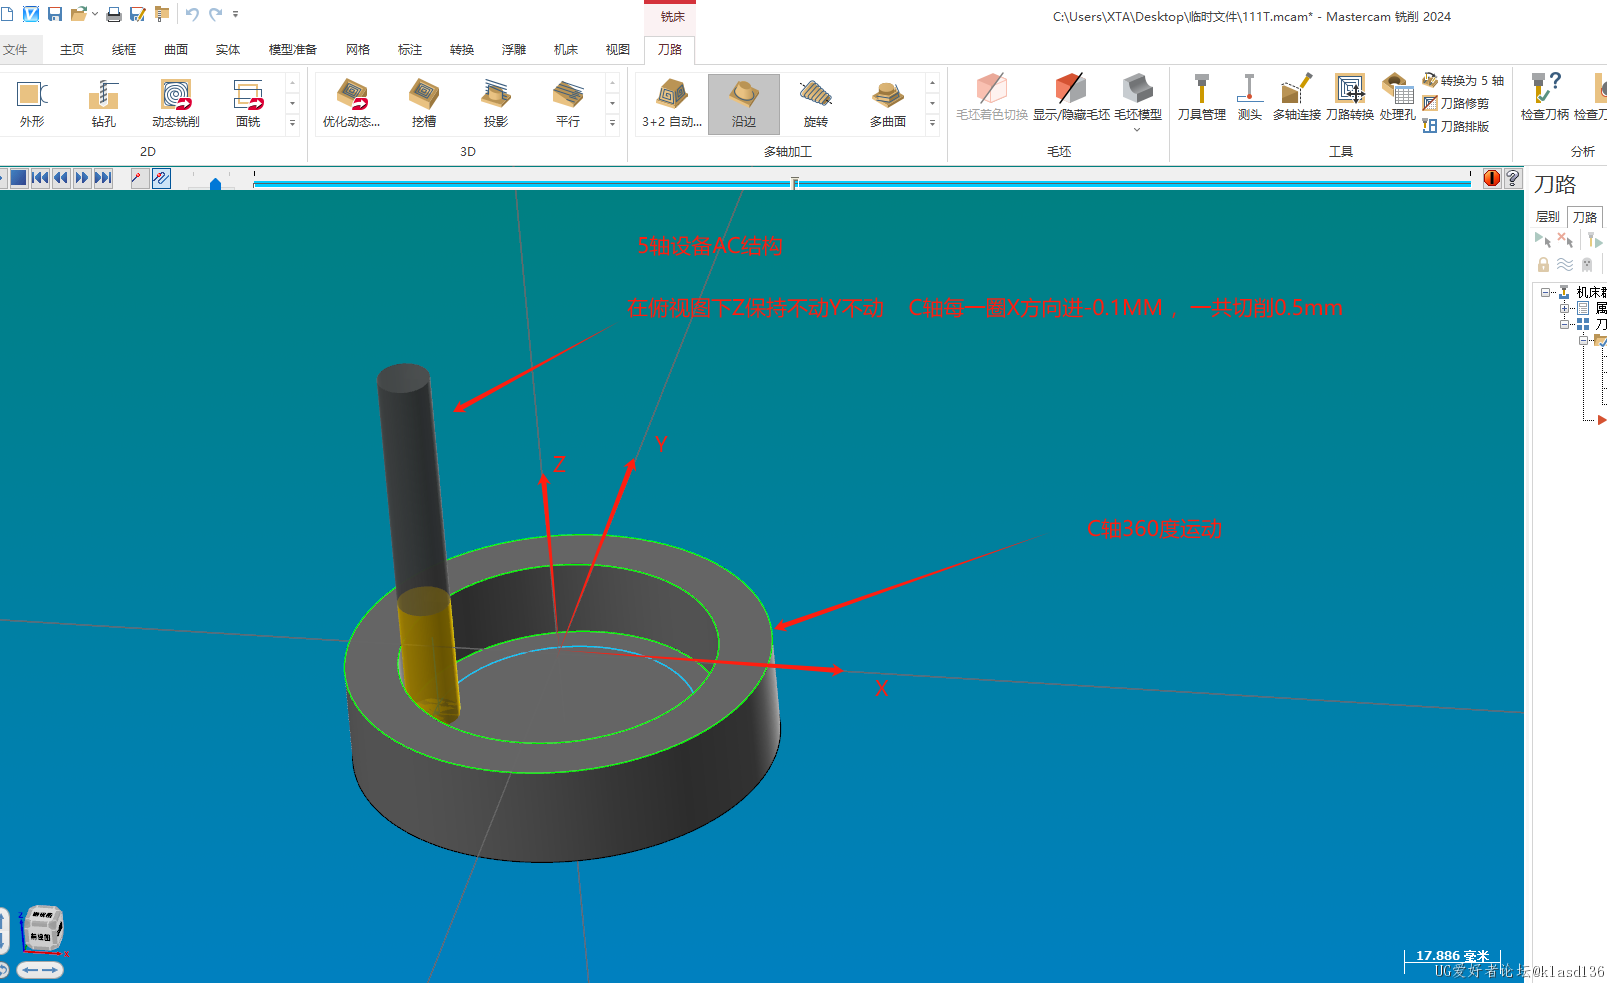The width and height of the screenshot is (1607, 983).
Task: Switch to the 曲面 surfaces tab
Action: coord(176,49)
